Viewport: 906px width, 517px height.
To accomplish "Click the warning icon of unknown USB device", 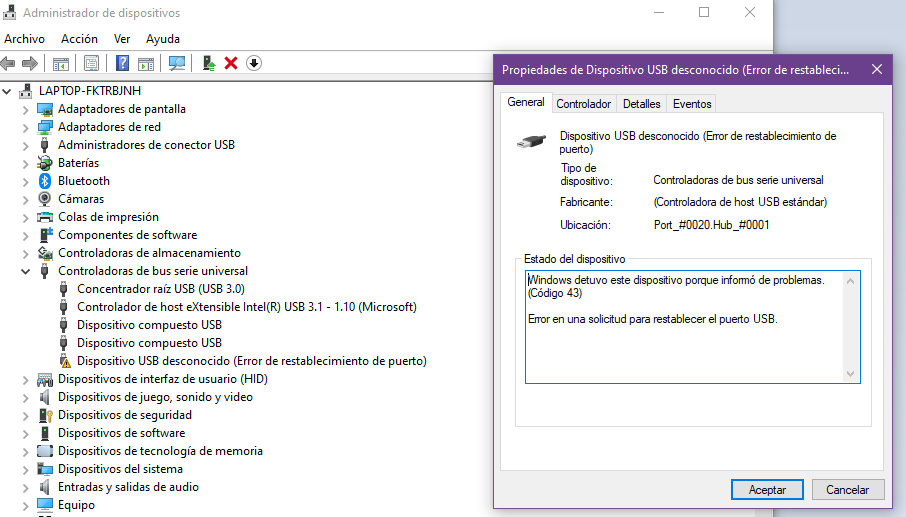I will tap(65, 361).
